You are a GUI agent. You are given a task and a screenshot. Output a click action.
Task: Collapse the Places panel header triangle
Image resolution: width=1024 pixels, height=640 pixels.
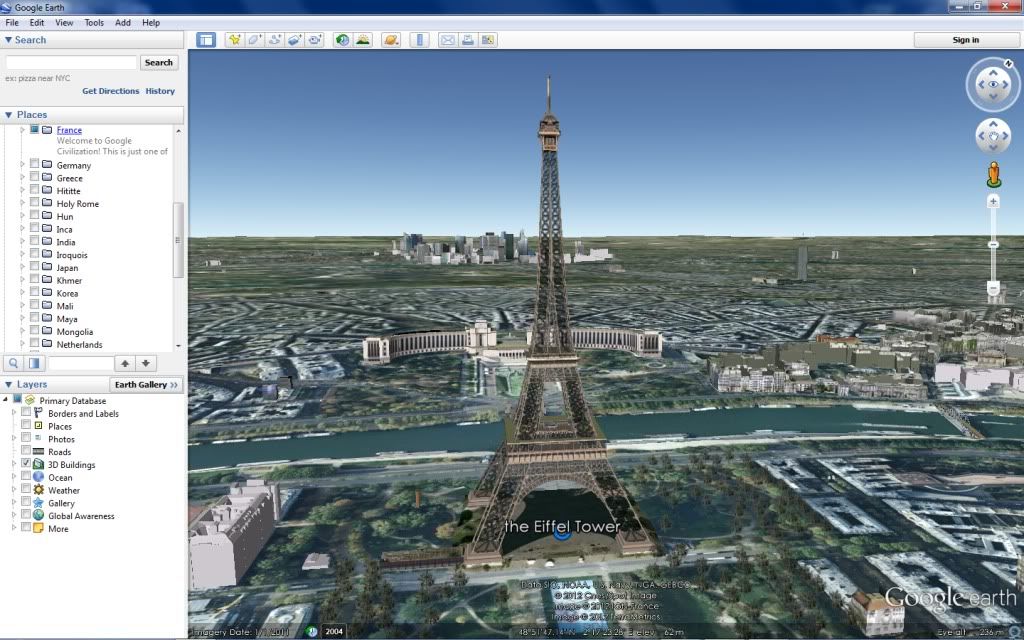coord(8,115)
